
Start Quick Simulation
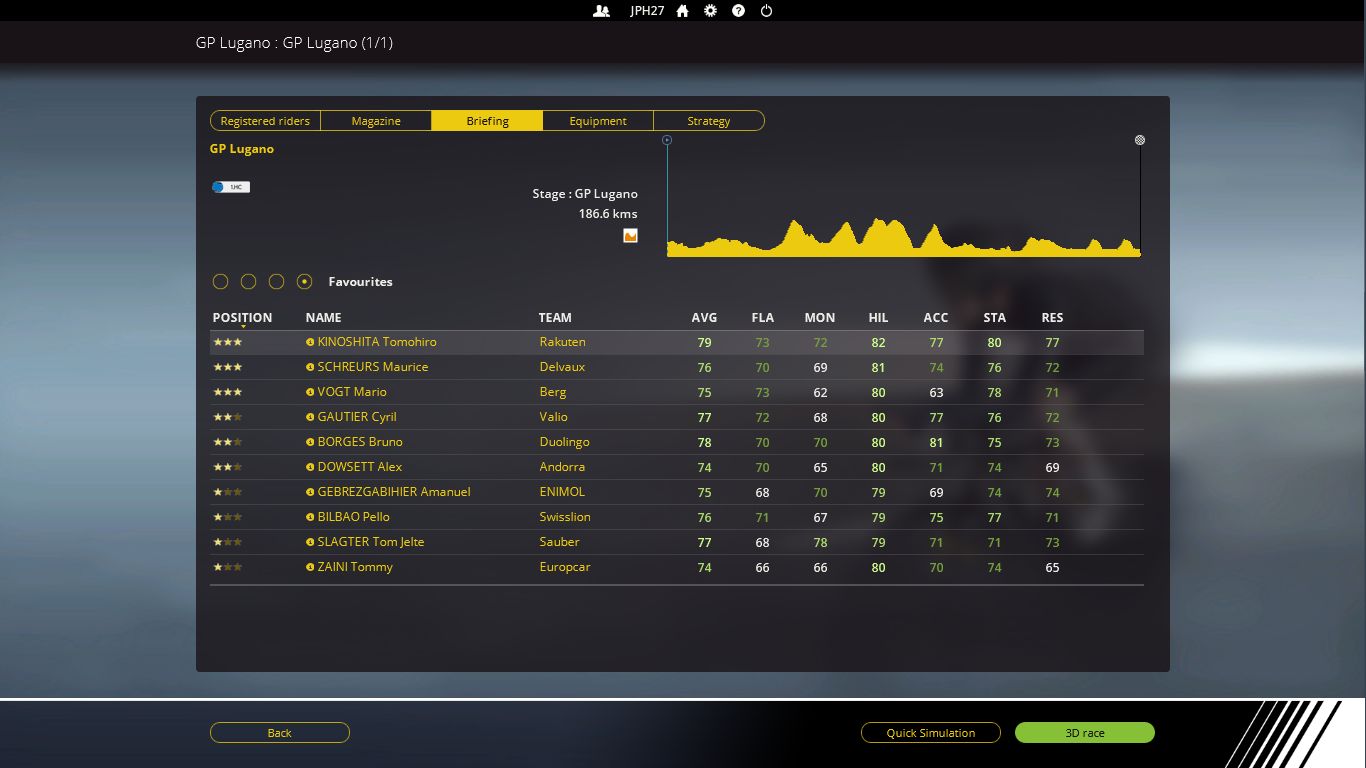click(x=930, y=733)
